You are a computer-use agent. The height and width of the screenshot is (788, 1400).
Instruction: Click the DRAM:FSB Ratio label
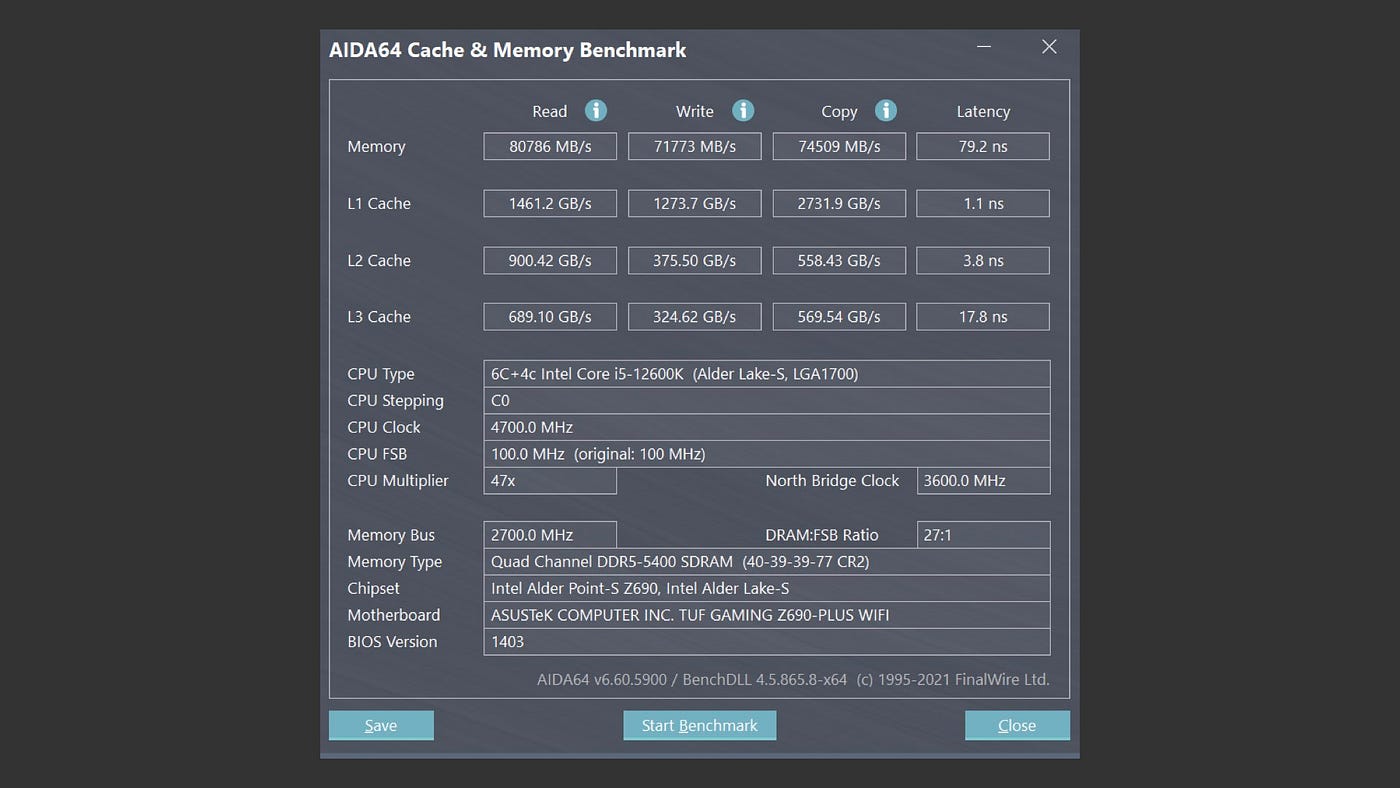tap(822, 535)
